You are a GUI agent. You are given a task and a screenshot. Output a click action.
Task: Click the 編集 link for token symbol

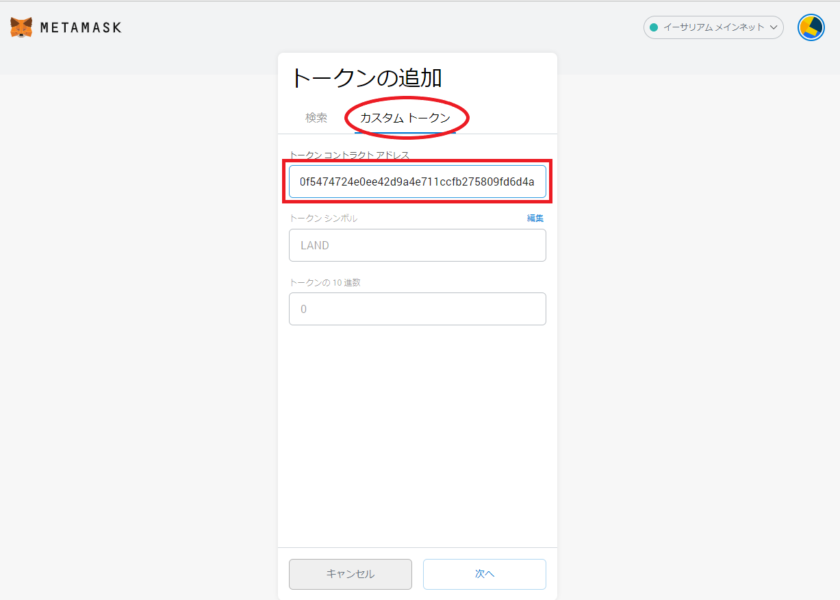535,218
